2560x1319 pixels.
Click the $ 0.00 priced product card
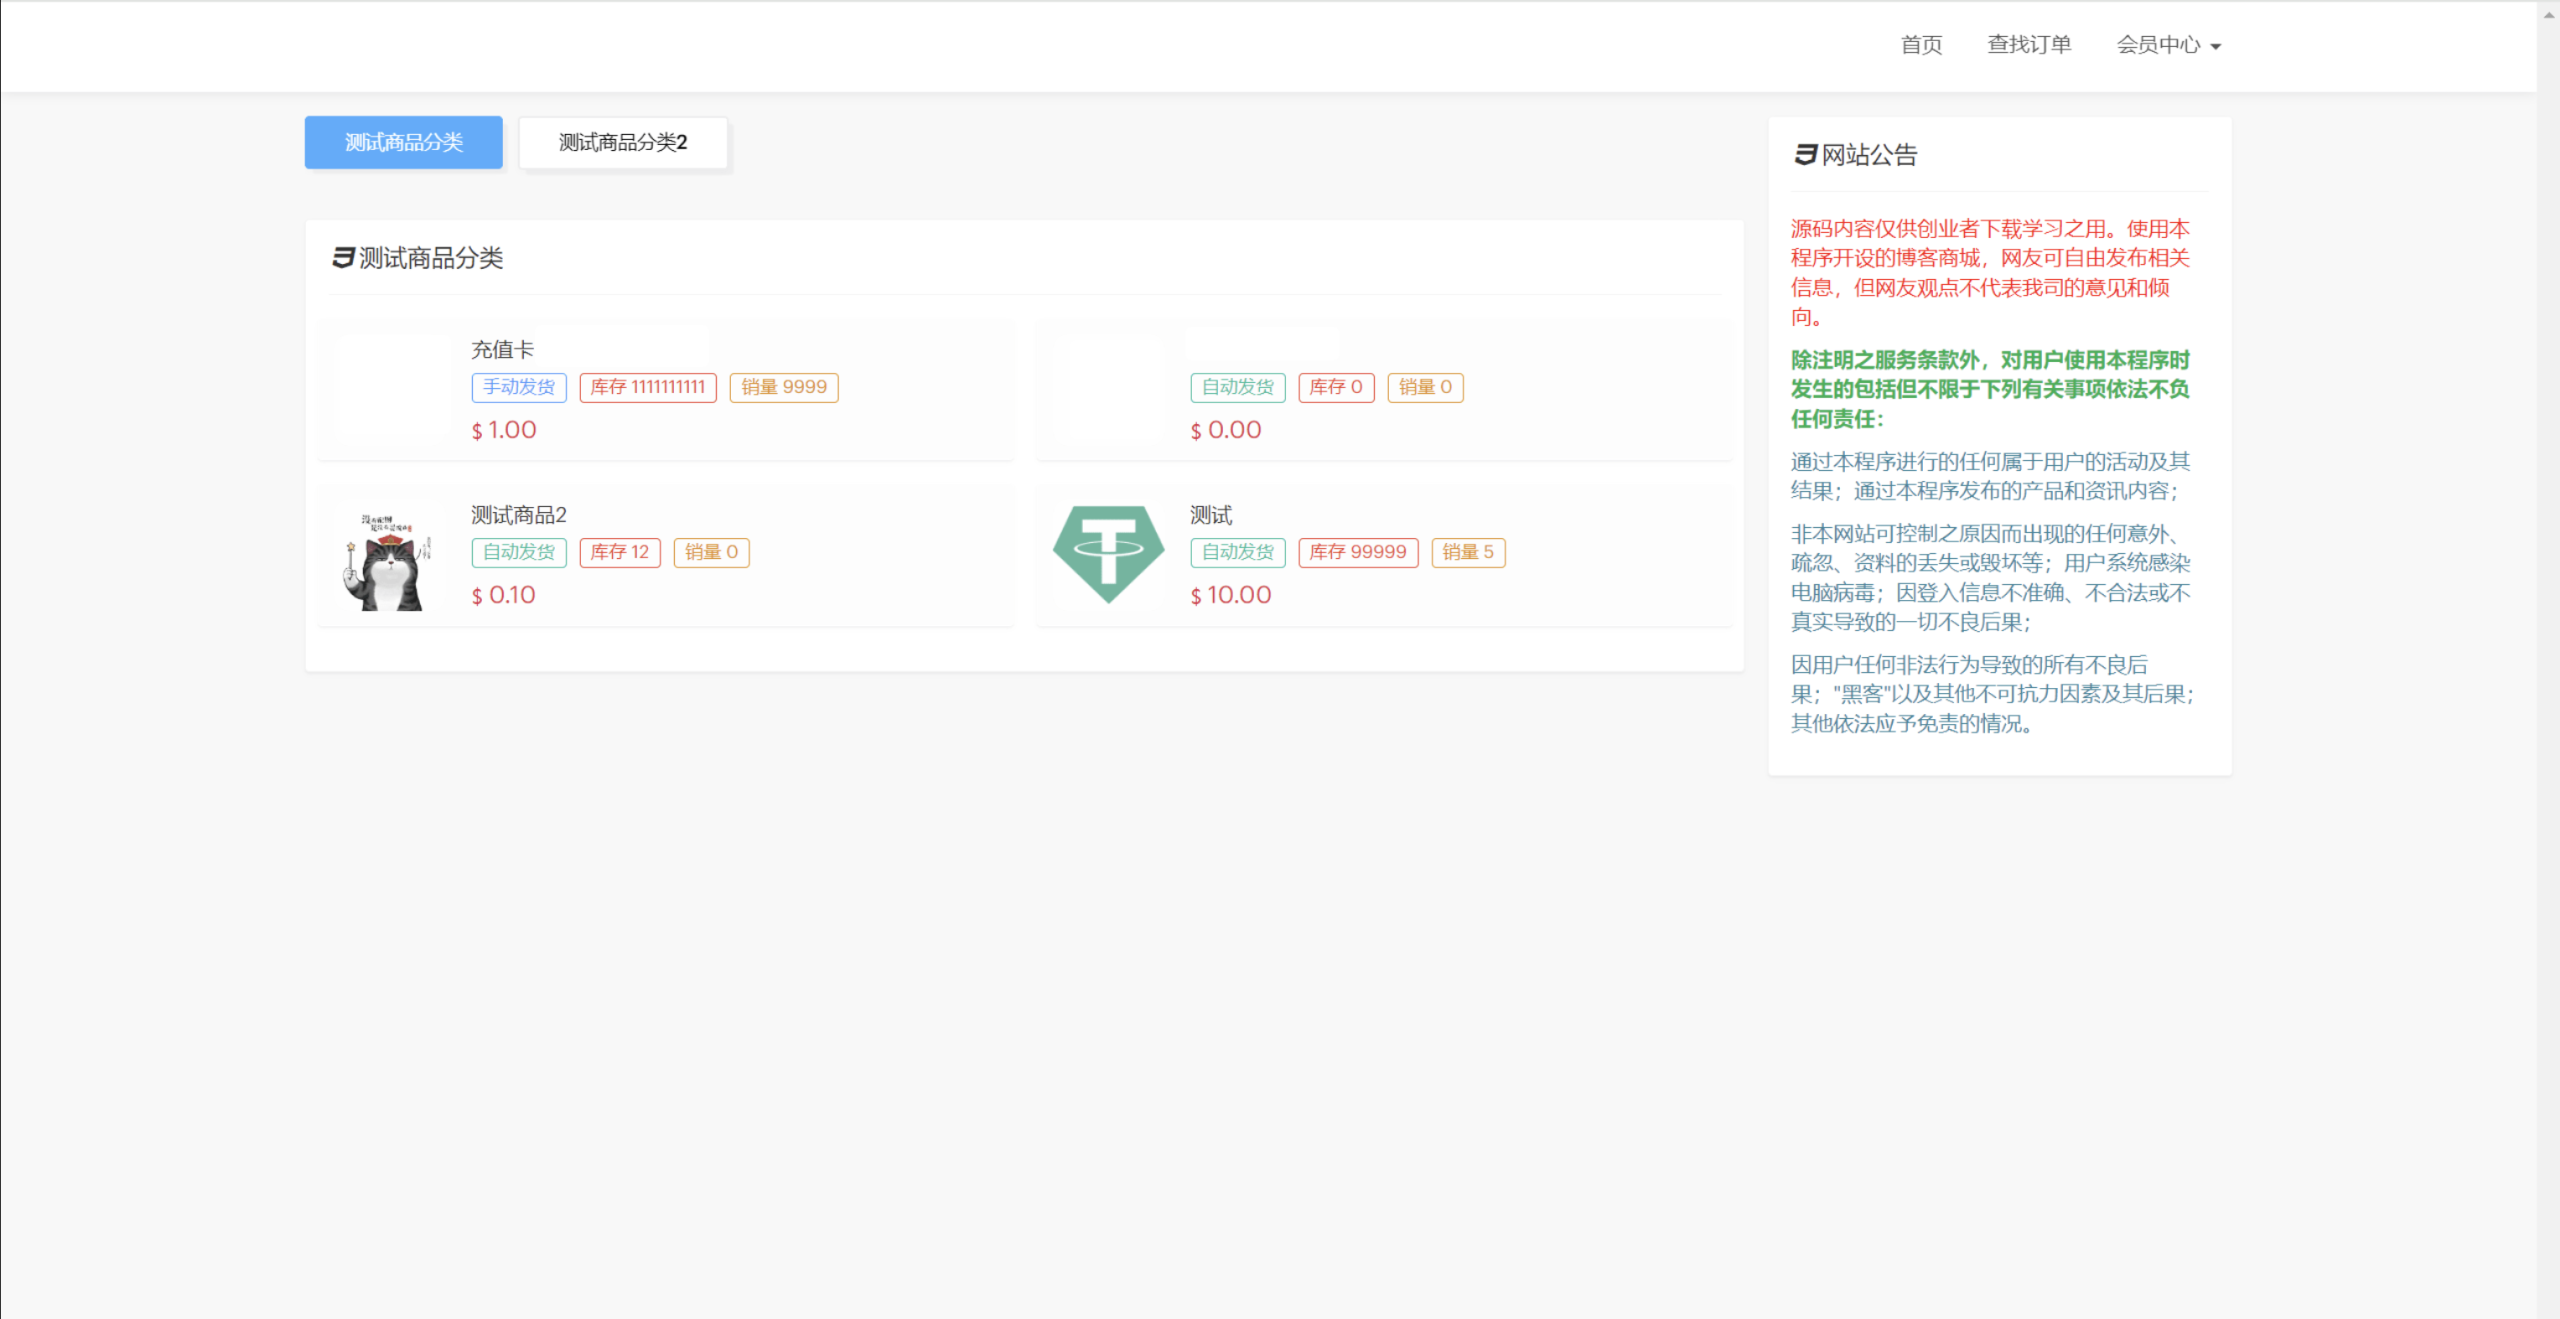click(x=1384, y=392)
